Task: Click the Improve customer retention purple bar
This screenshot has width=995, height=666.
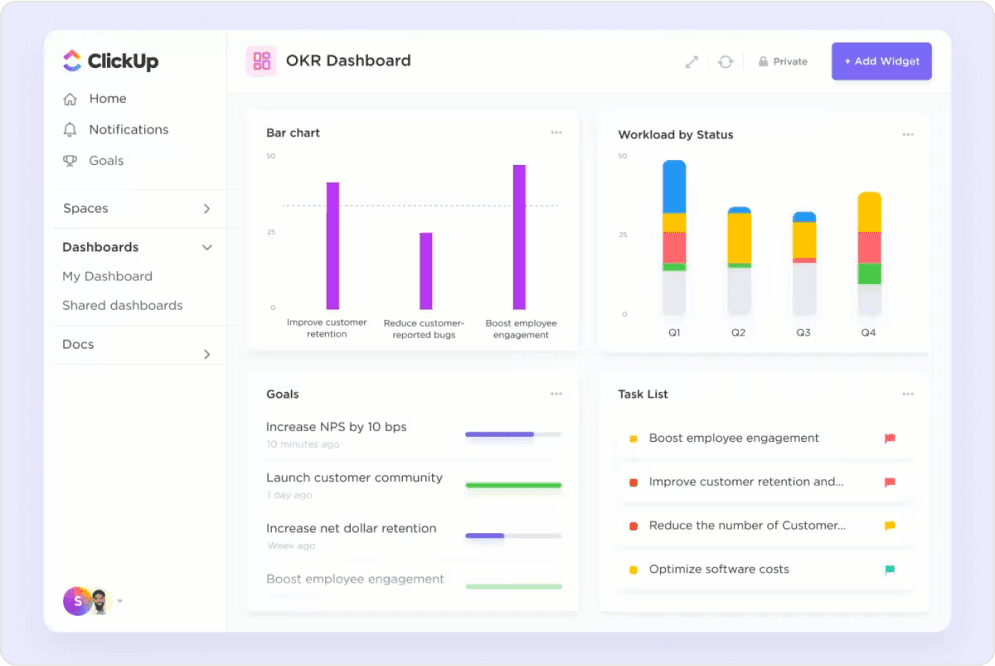Action: (333, 246)
